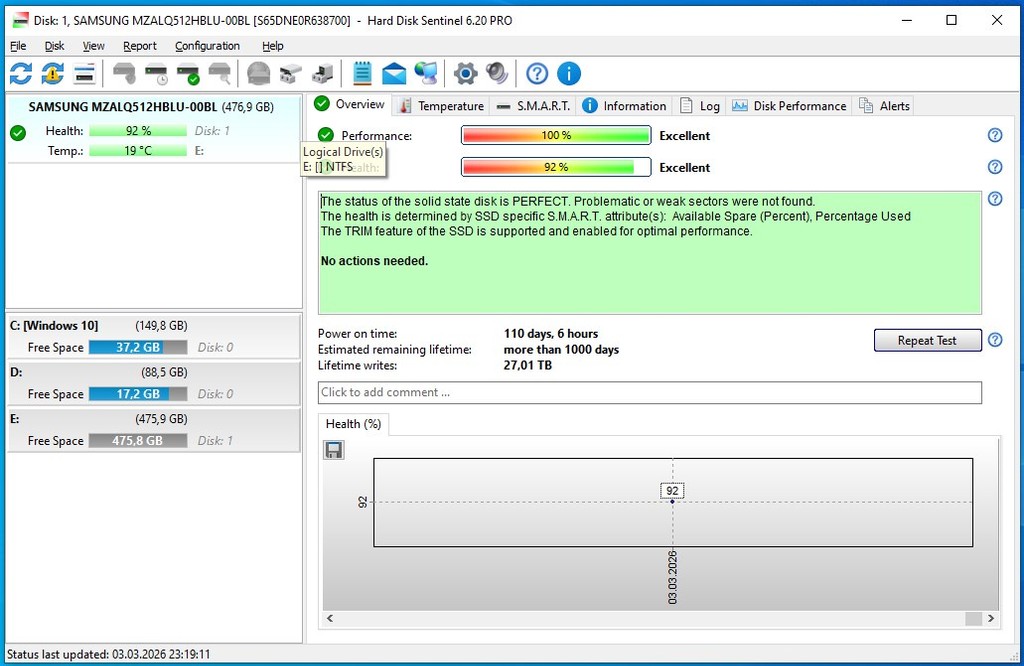The height and width of the screenshot is (666, 1024).
Task: Click help icon next to Performance bar
Action: coord(995,136)
